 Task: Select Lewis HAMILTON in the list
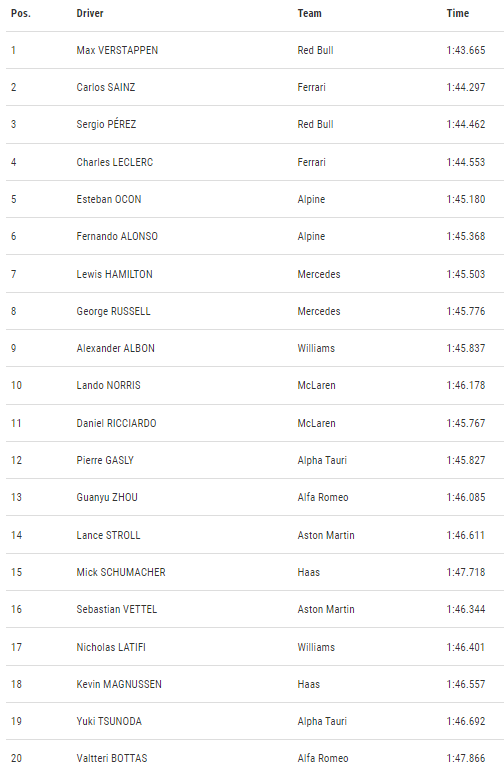pos(114,274)
